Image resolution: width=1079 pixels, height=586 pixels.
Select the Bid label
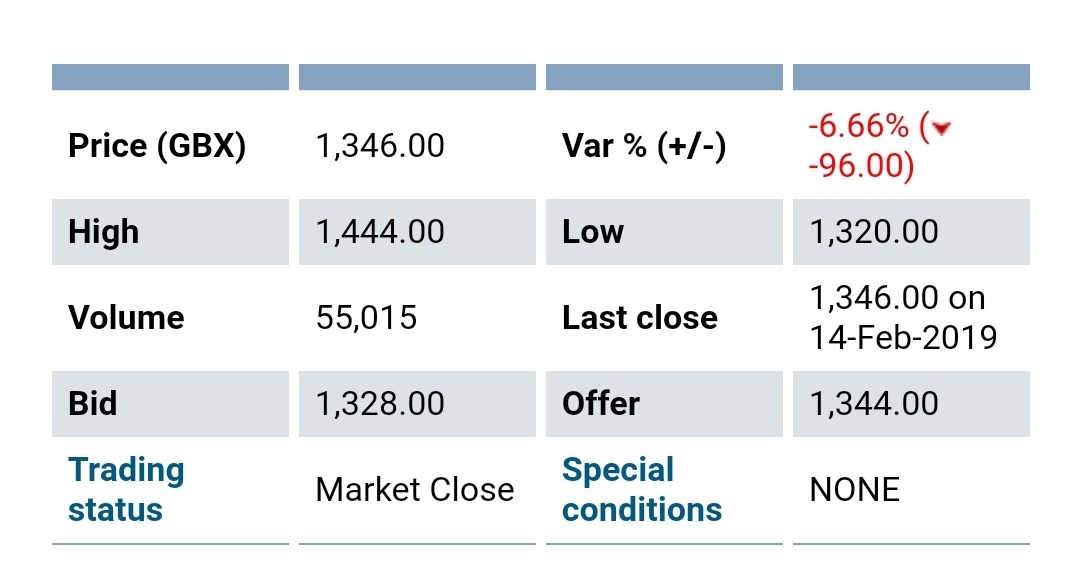92,404
